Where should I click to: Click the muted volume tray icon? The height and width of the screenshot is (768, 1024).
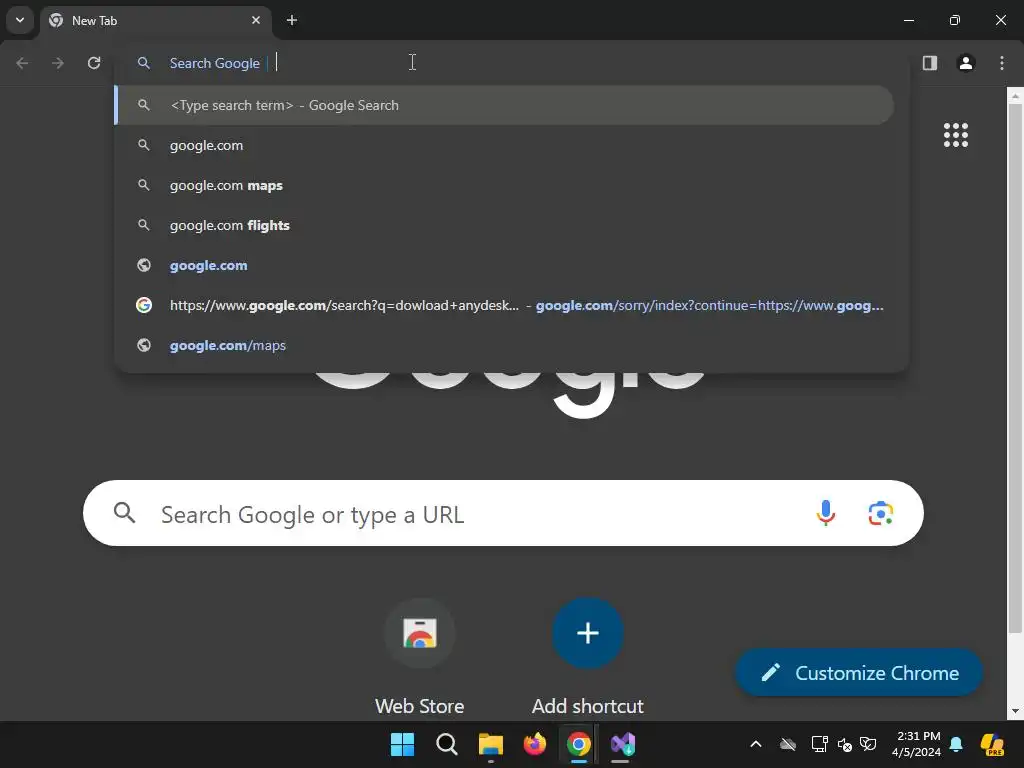click(x=844, y=744)
